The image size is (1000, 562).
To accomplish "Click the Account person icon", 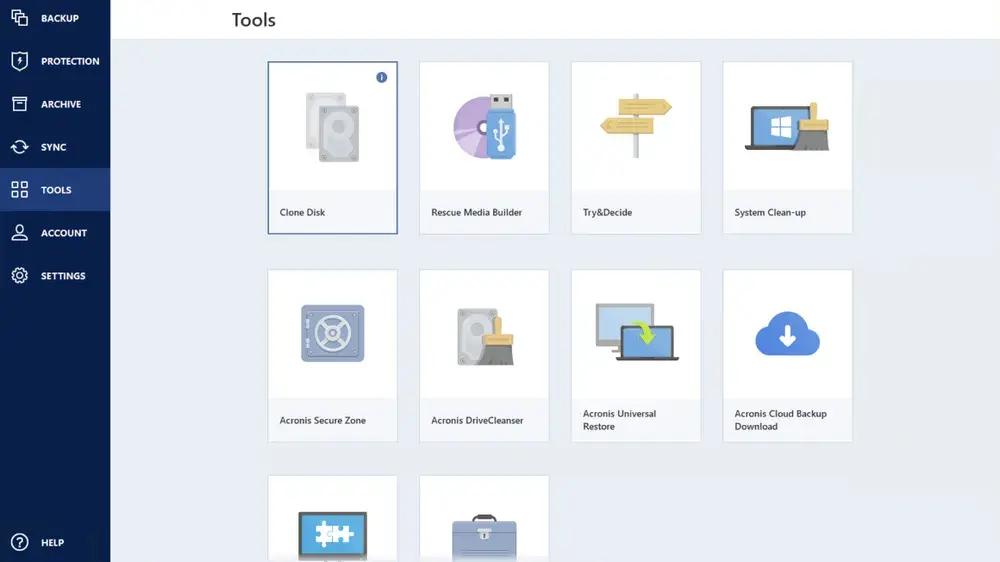I will click(20, 232).
